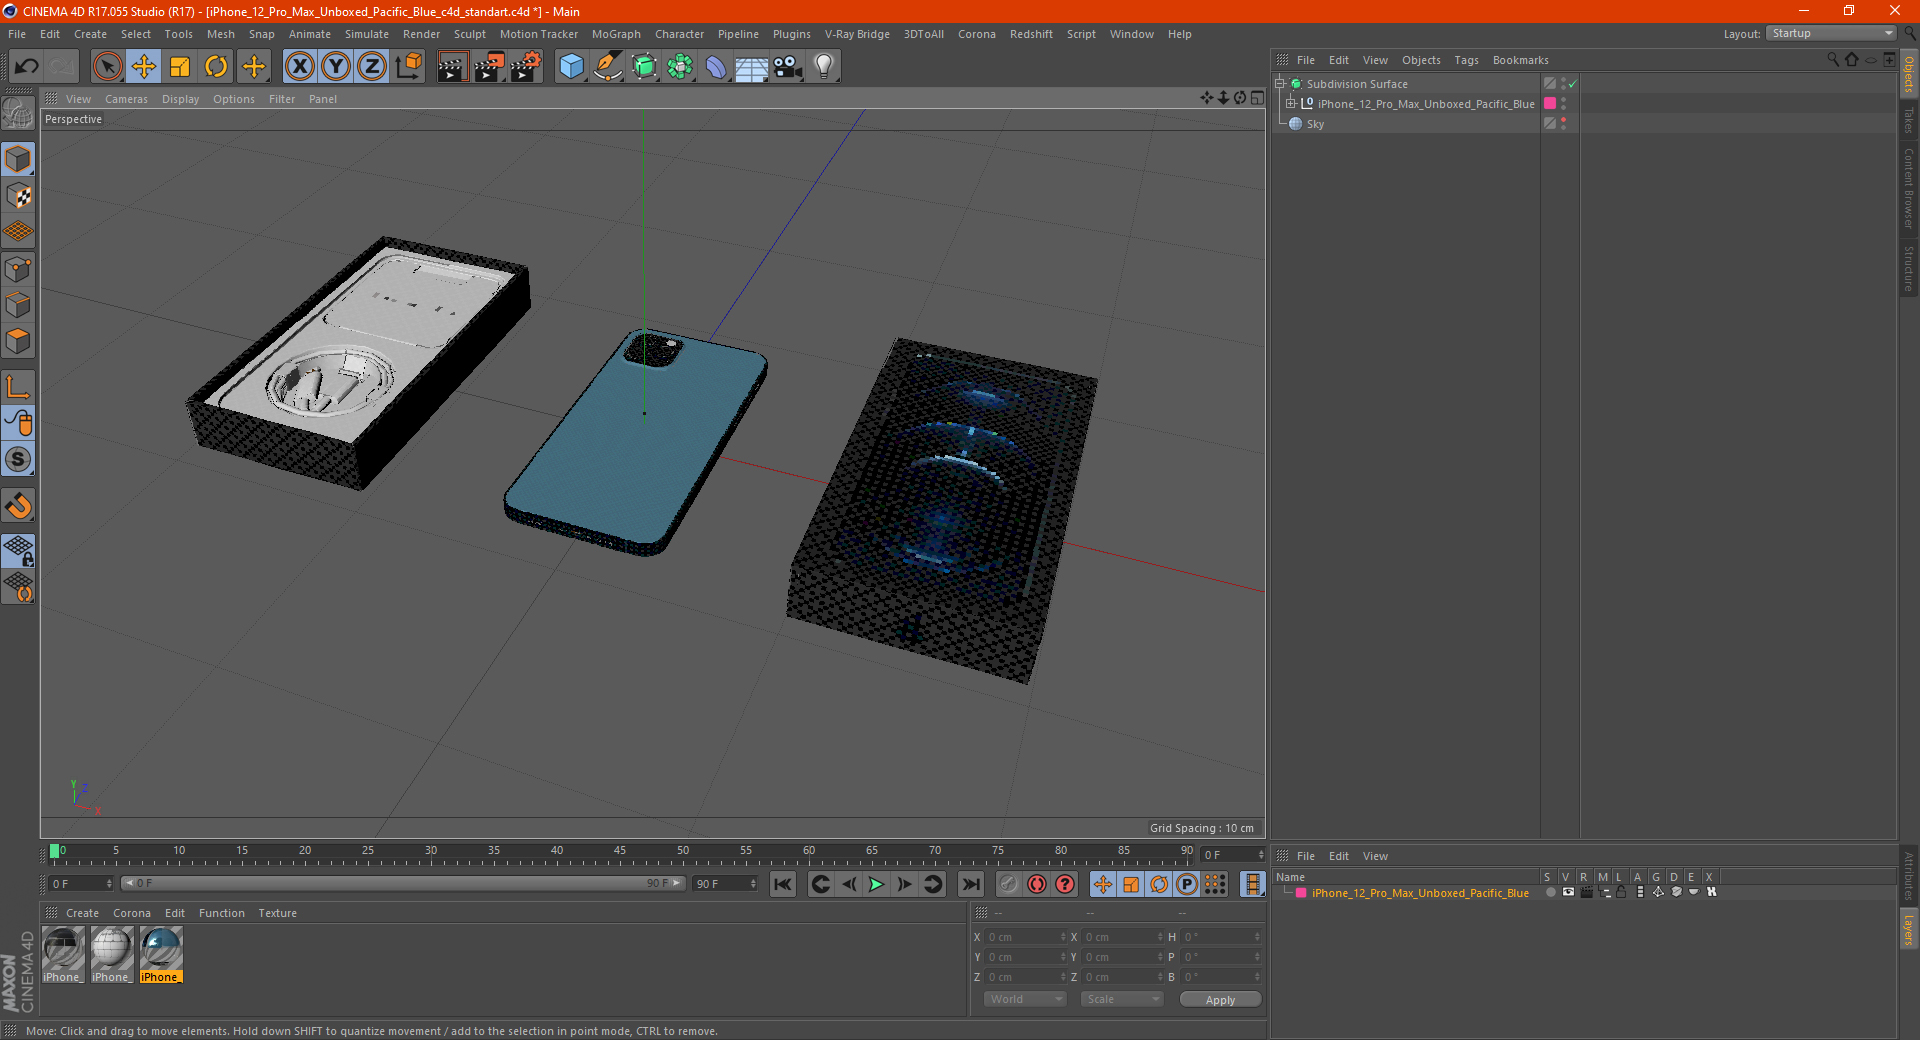Image resolution: width=1920 pixels, height=1040 pixels.
Task: Activate the Move tool in toolbar
Action: pos(144,67)
